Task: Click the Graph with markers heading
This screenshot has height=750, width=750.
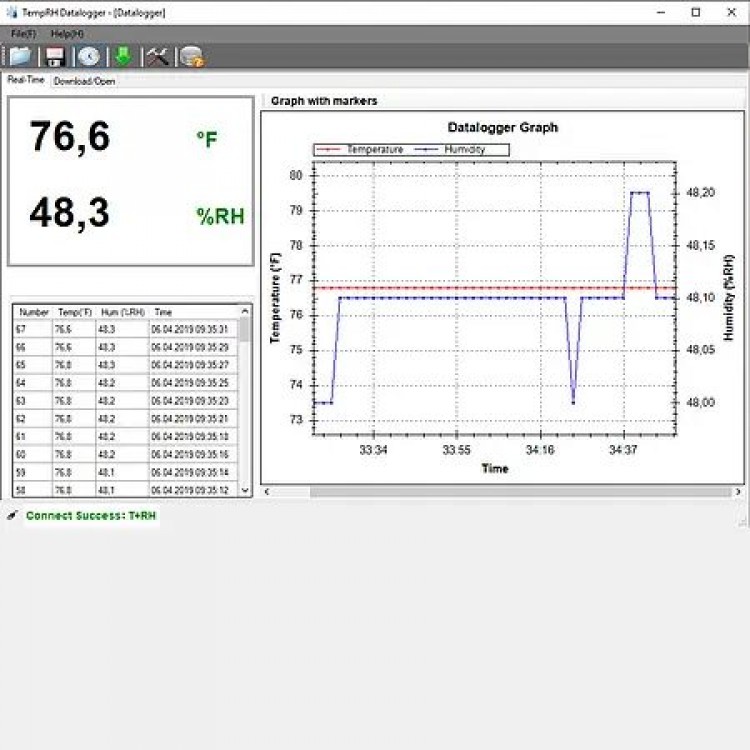Action: pyautogui.click(x=324, y=101)
